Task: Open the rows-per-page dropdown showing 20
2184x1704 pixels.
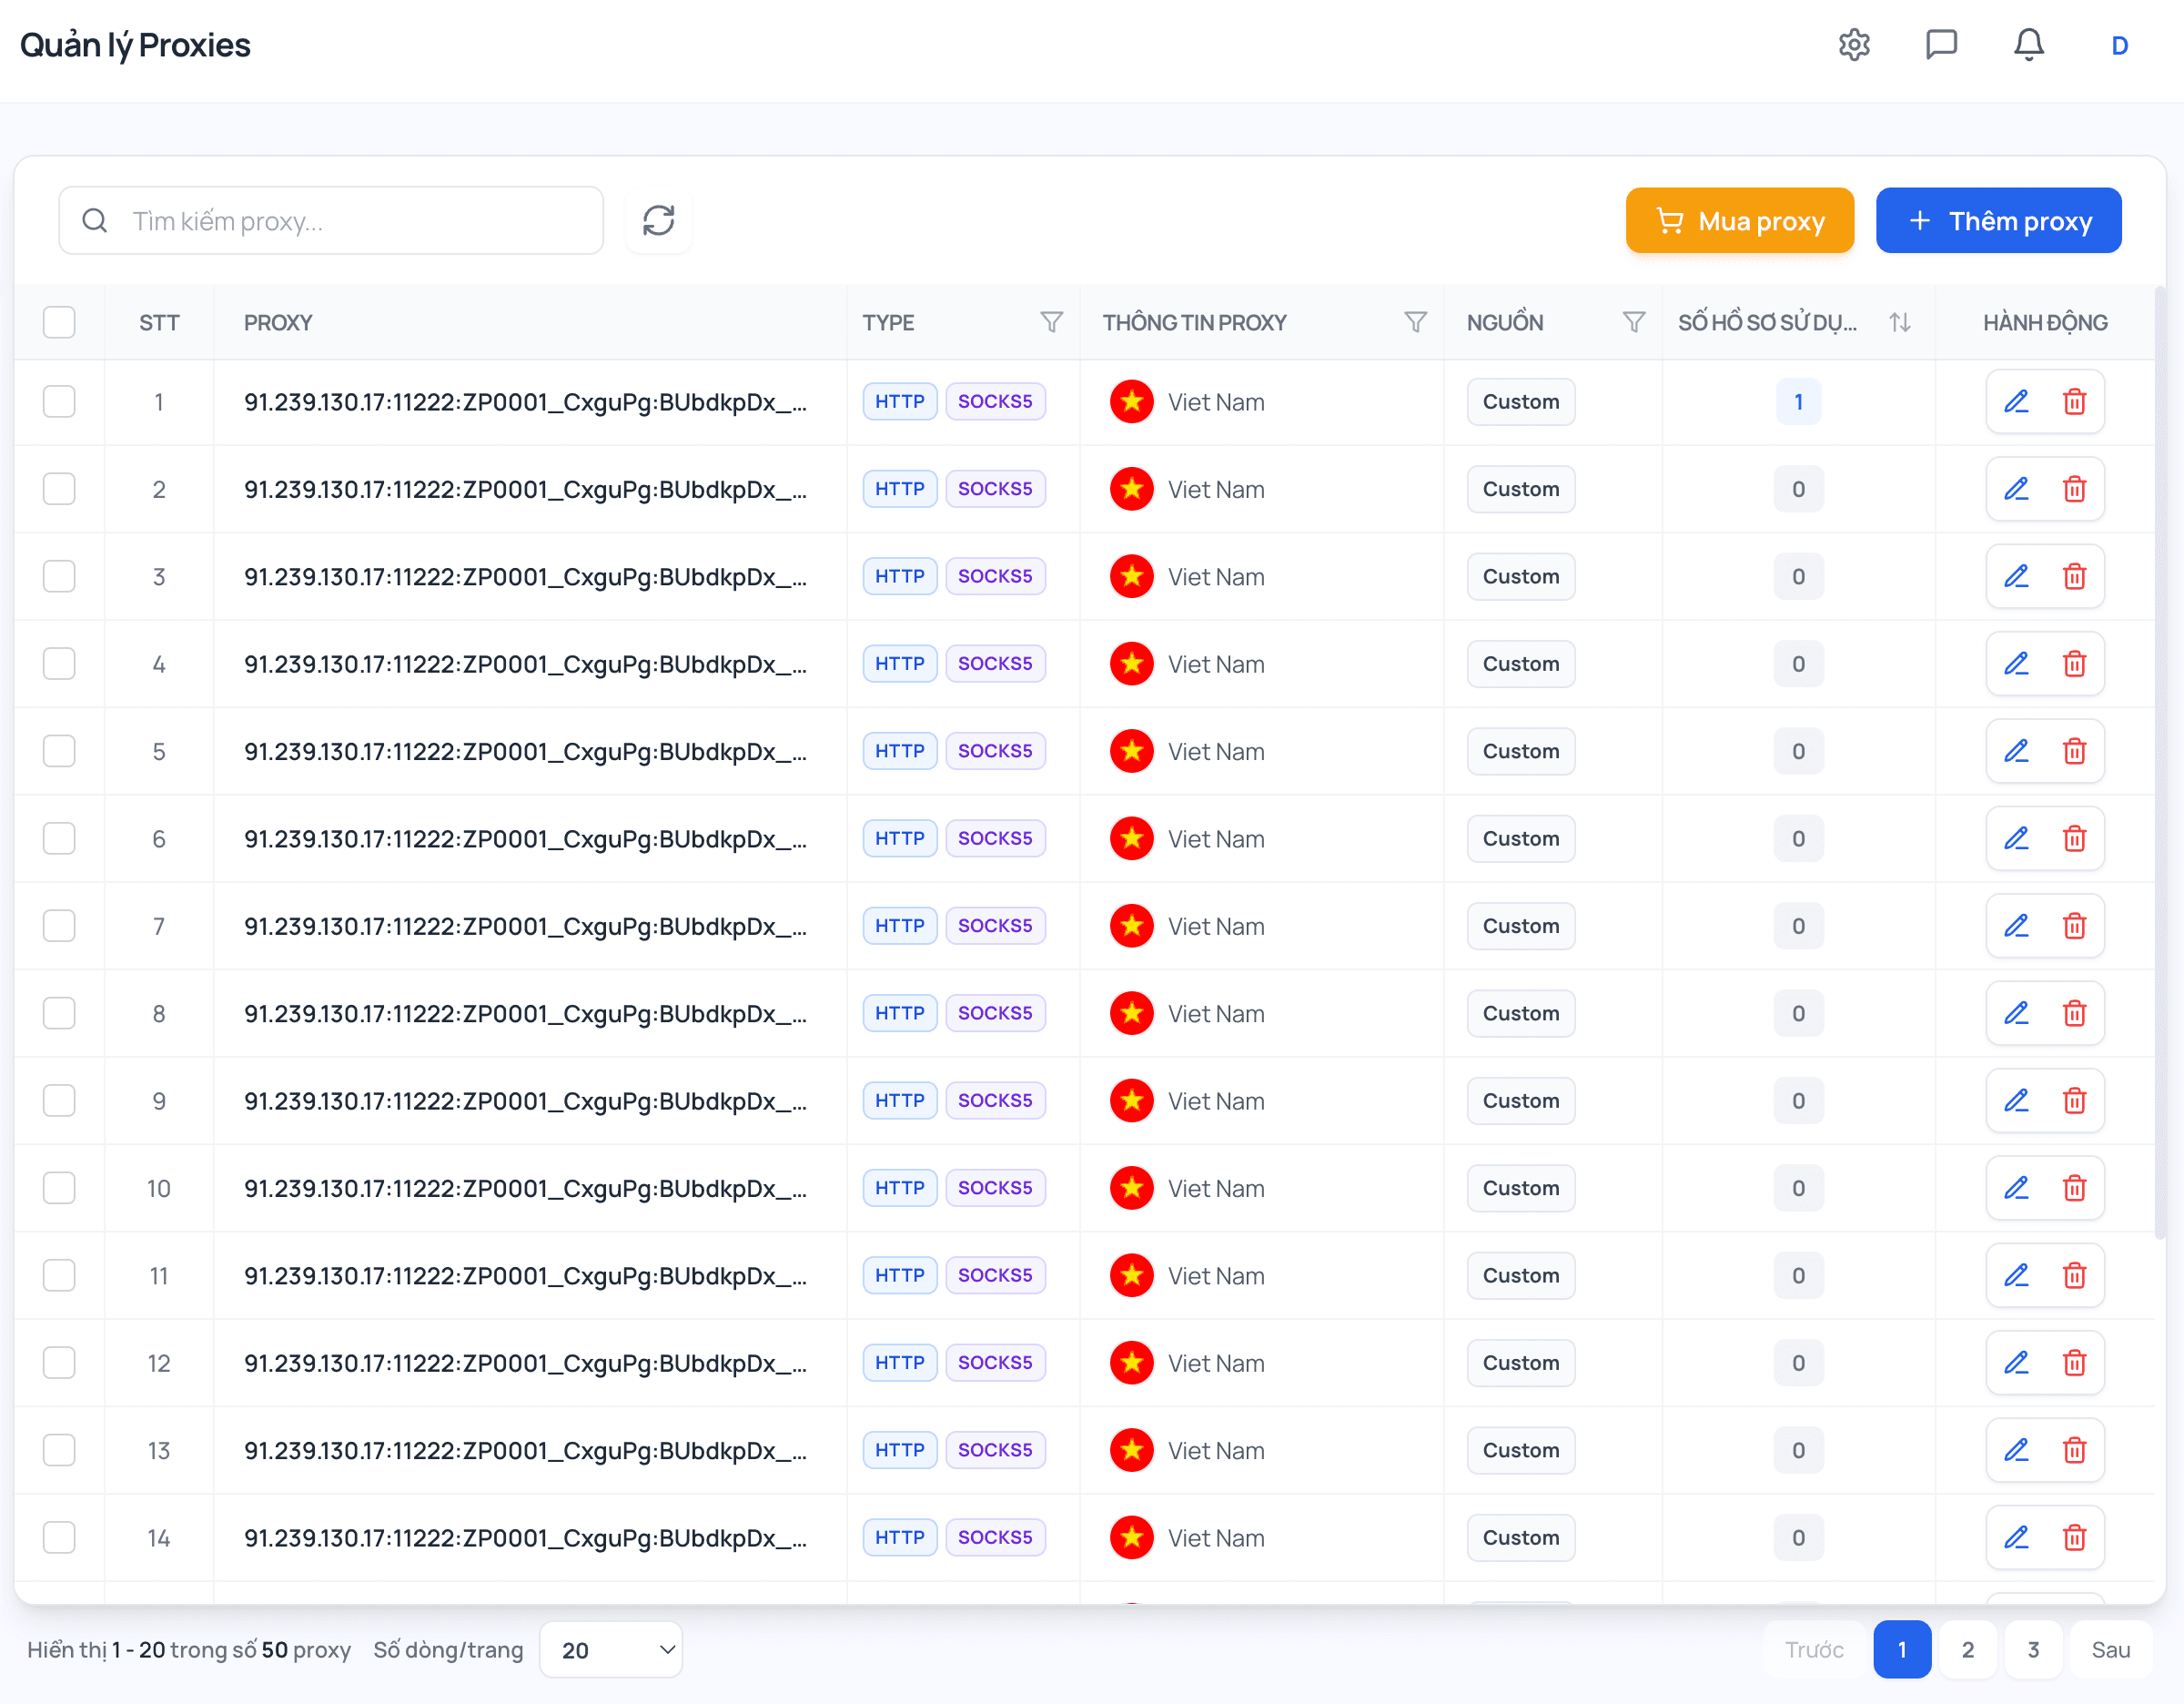Action: click(611, 1650)
